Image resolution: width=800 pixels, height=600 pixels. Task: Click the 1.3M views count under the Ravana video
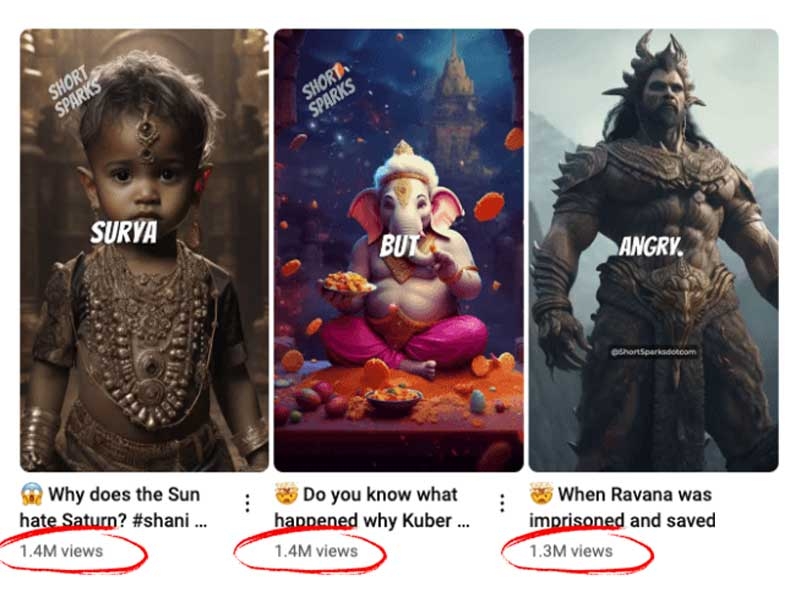(571, 551)
